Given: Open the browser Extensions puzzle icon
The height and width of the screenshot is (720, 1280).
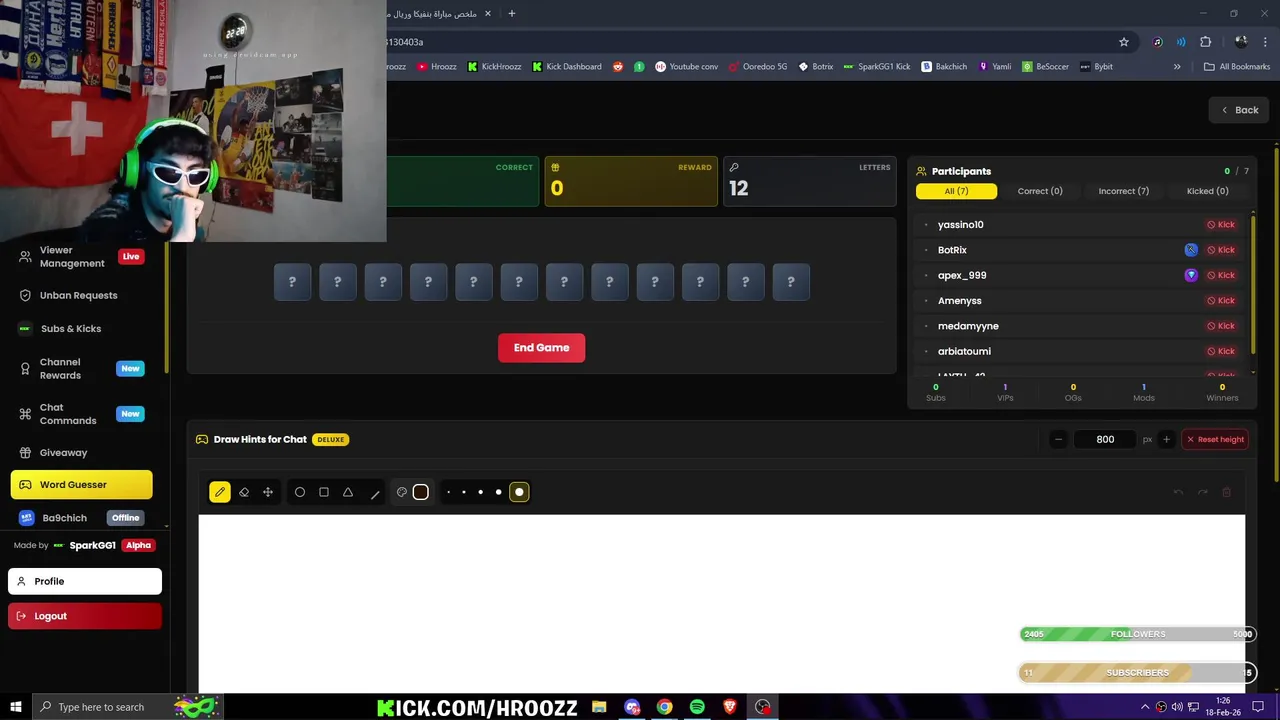Looking at the screenshot, I should point(1205,42).
